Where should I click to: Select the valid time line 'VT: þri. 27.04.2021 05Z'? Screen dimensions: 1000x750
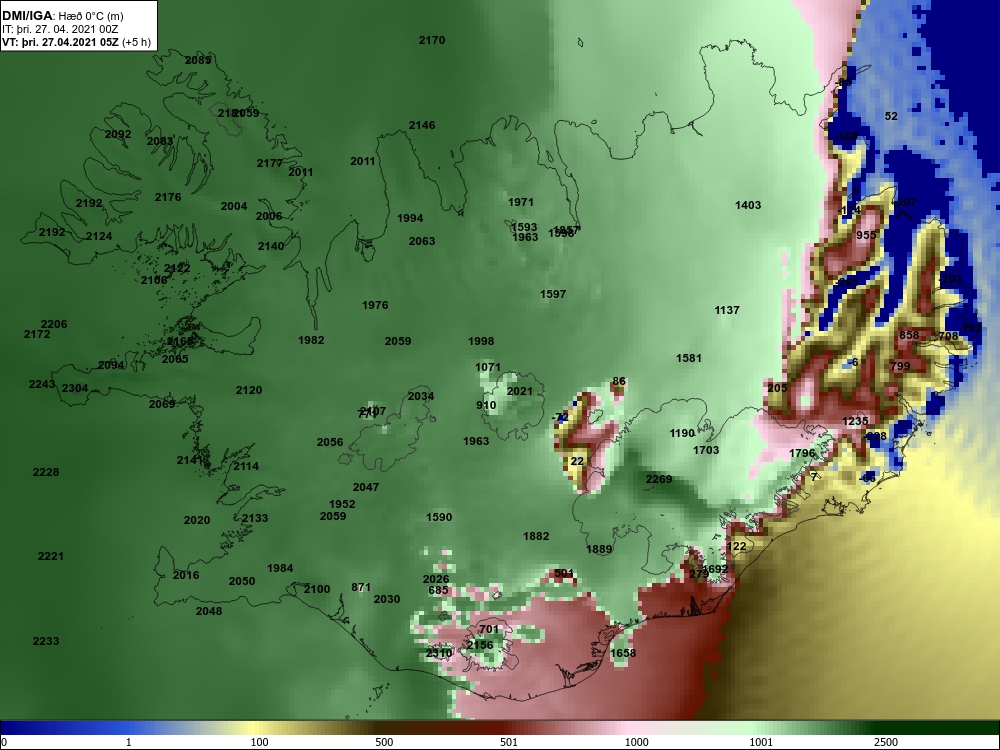(61, 42)
